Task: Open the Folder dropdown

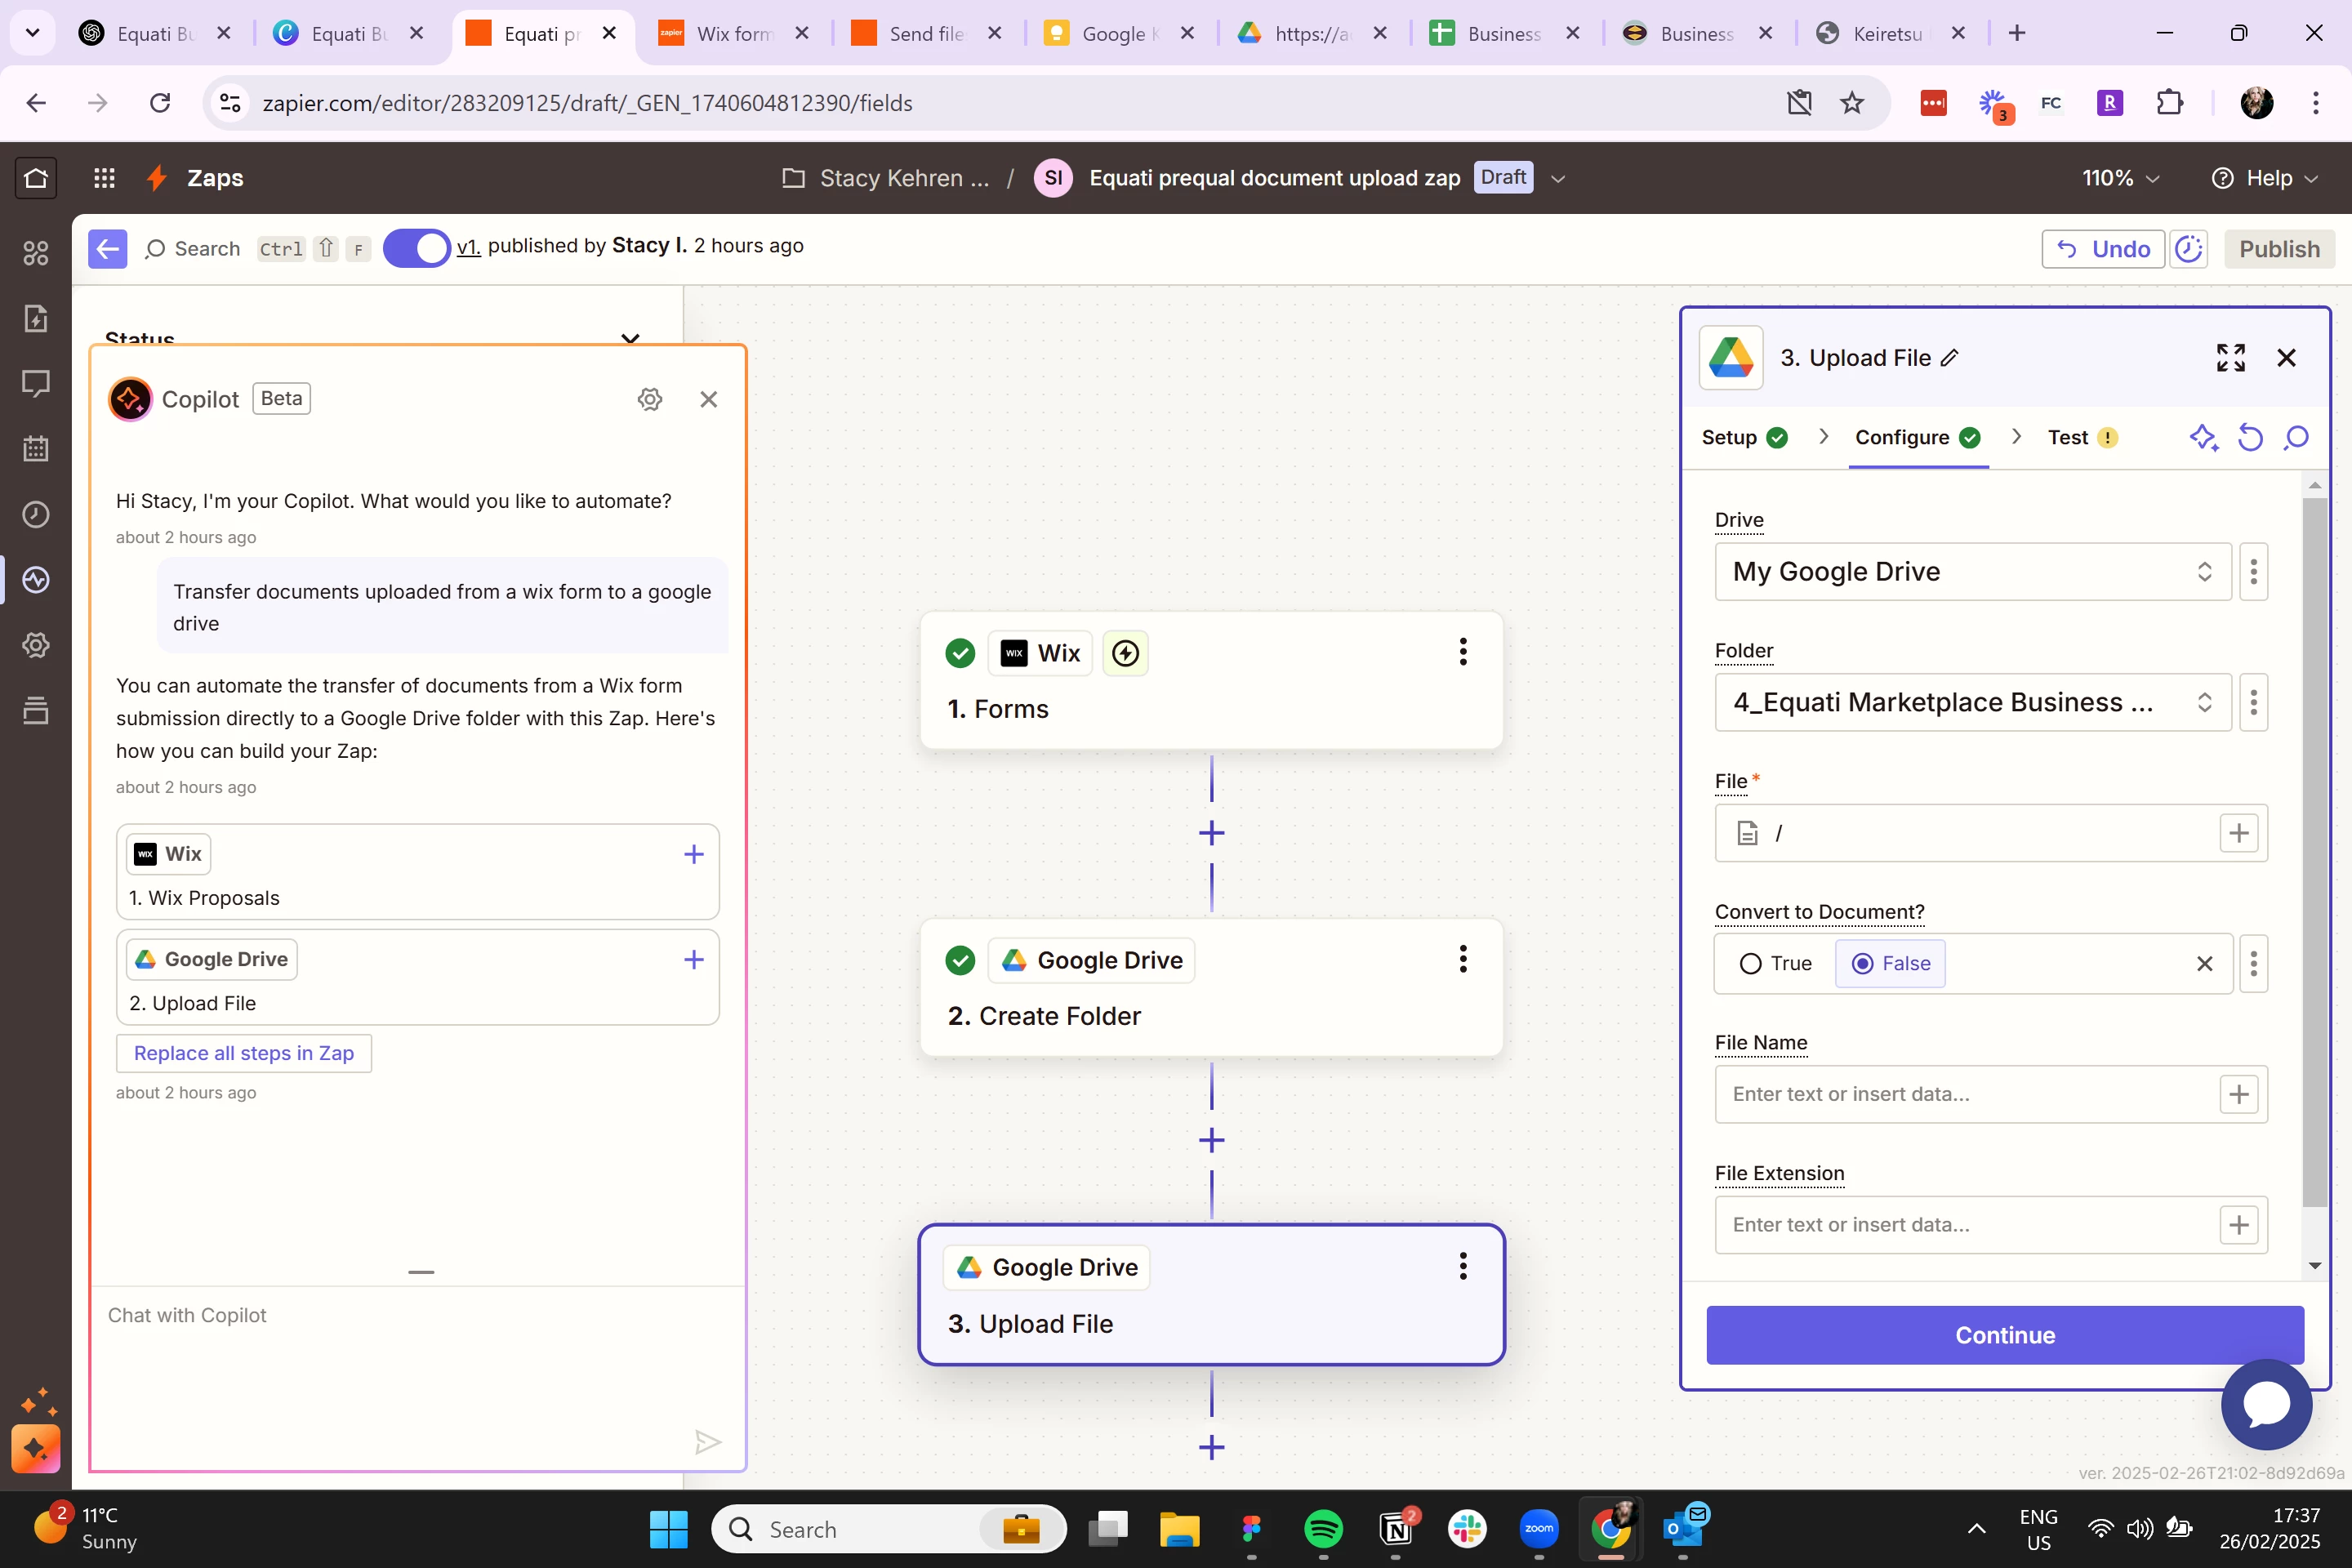Action: pos(1972,702)
